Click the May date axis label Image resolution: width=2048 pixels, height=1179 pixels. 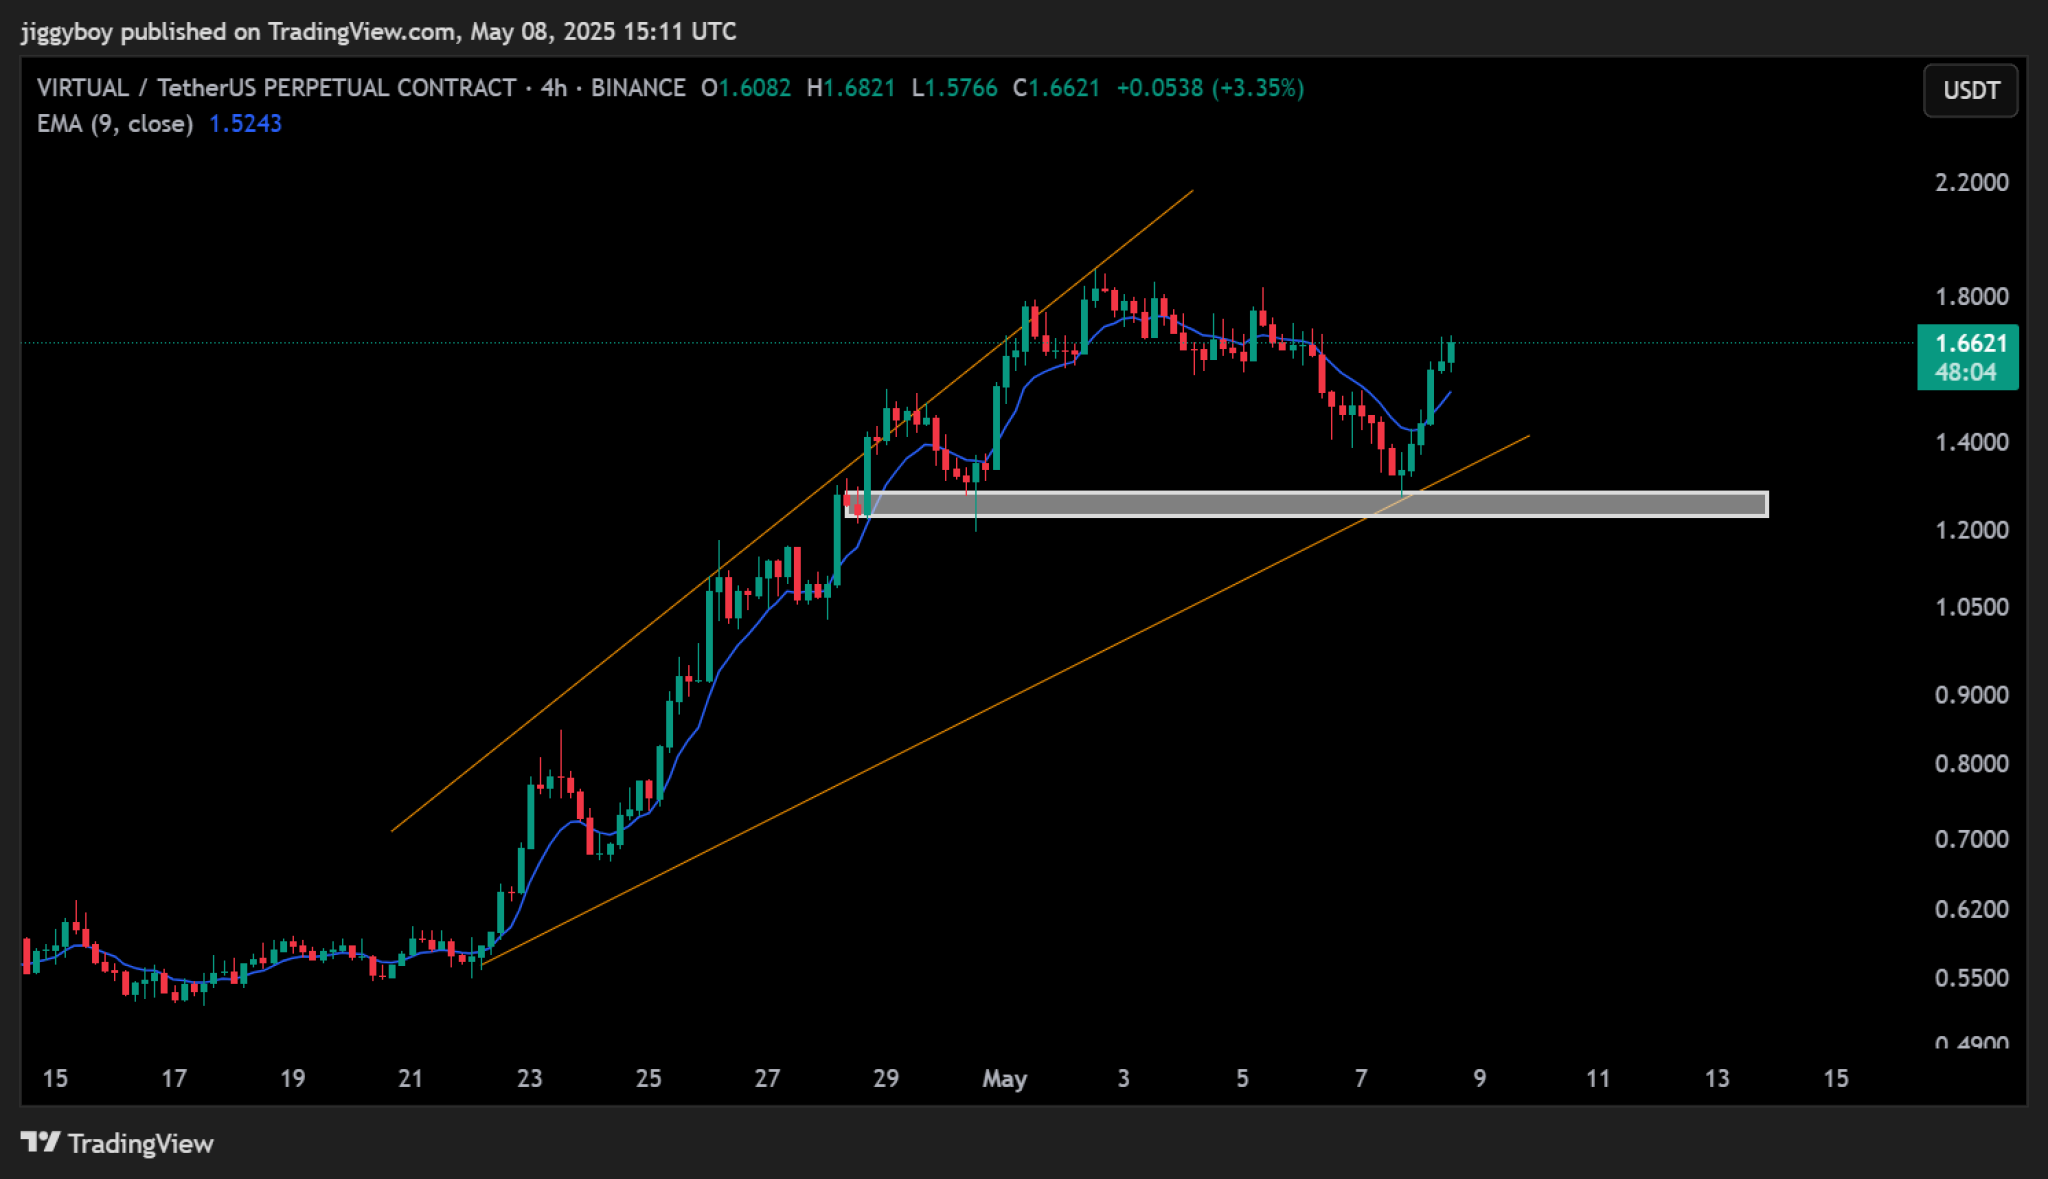point(1004,1078)
